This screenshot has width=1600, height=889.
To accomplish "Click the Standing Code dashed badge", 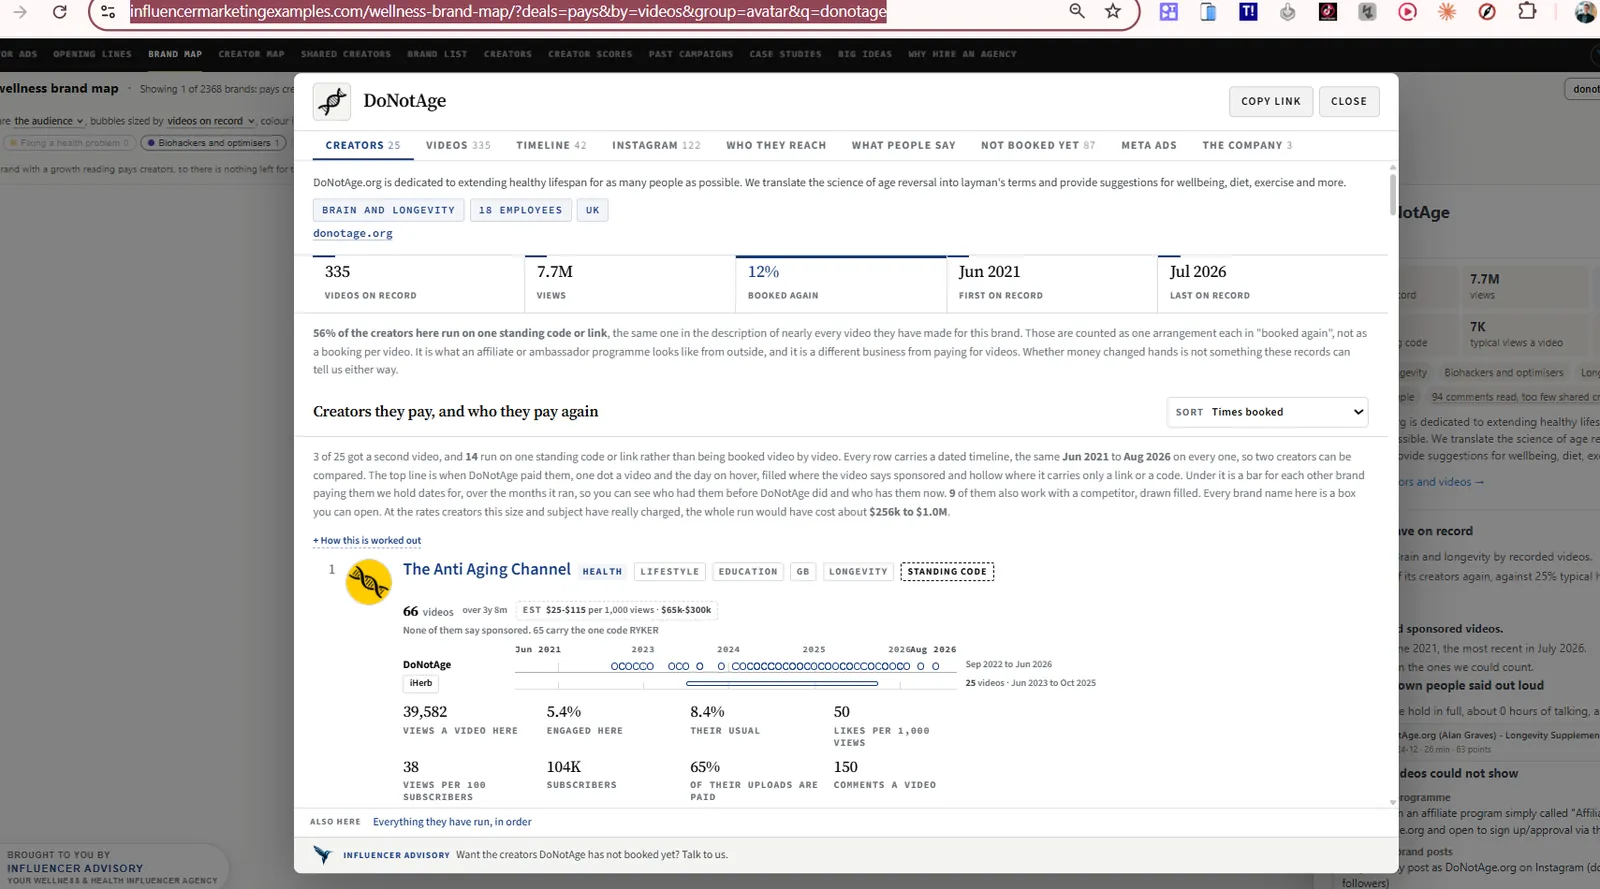I will pyautogui.click(x=947, y=572).
